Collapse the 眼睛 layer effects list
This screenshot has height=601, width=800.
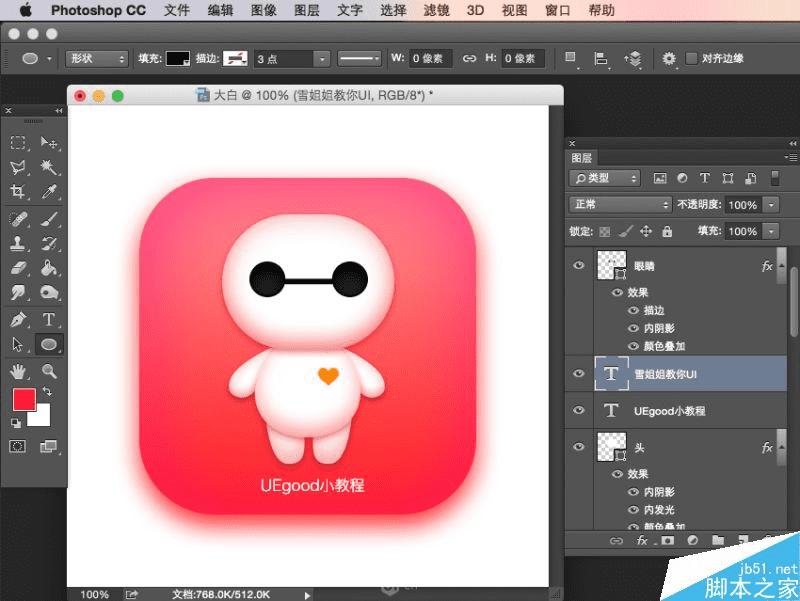pyautogui.click(x=781, y=266)
